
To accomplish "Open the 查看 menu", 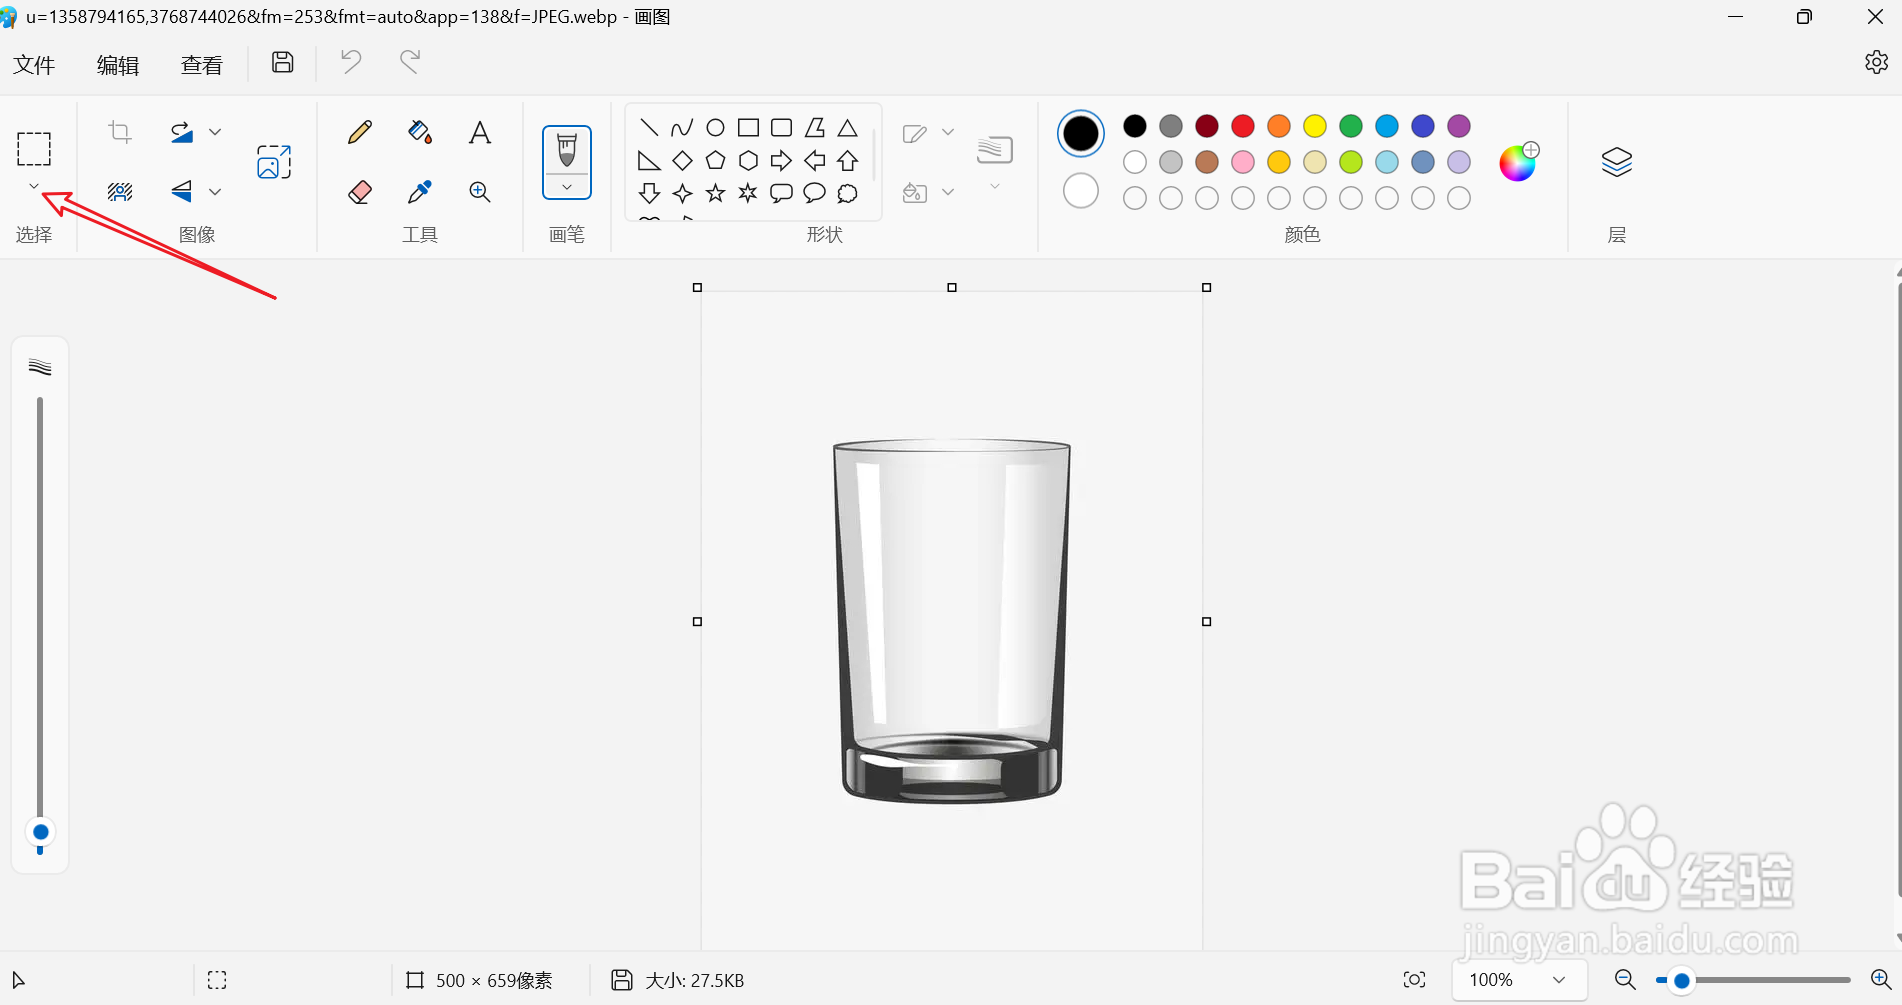I will (x=202, y=65).
